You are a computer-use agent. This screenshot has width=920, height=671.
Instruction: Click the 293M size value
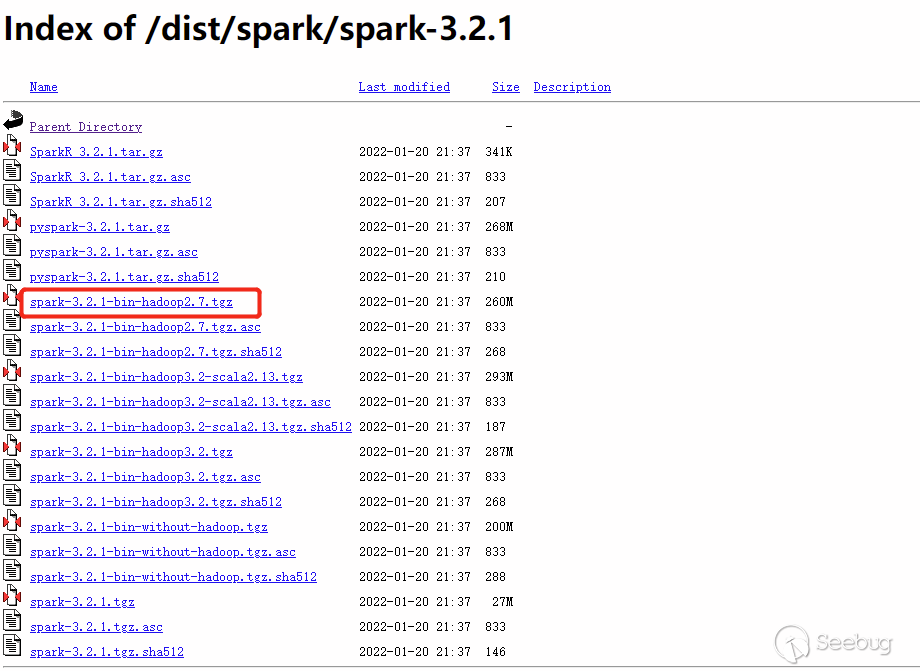(499, 377)
